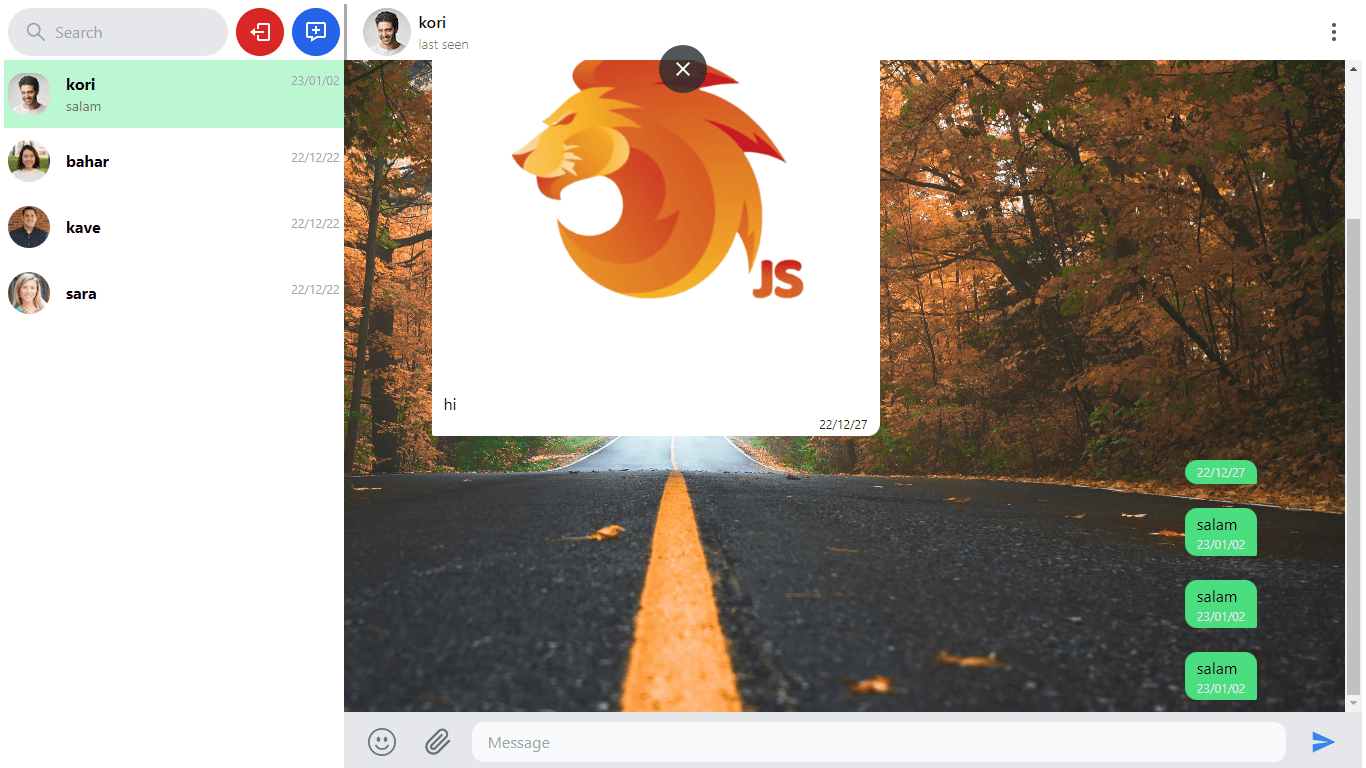Click the 'hi' caption text
Viewport: 1366px width, 768px height.
[450, 404]
